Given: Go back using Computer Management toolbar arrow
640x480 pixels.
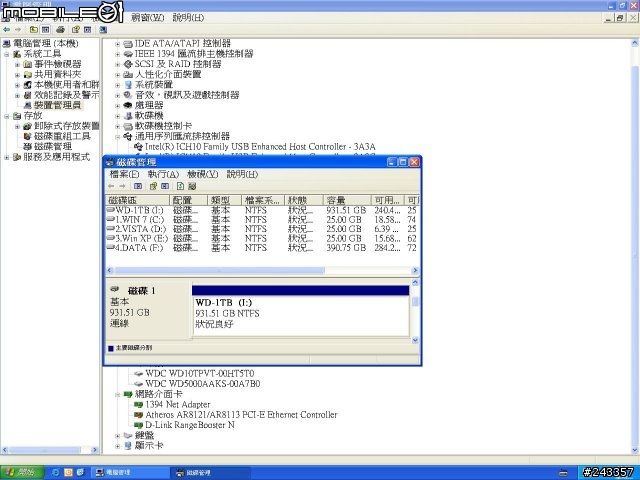Looking at the screenshot, I should click(x=7, y=29).
